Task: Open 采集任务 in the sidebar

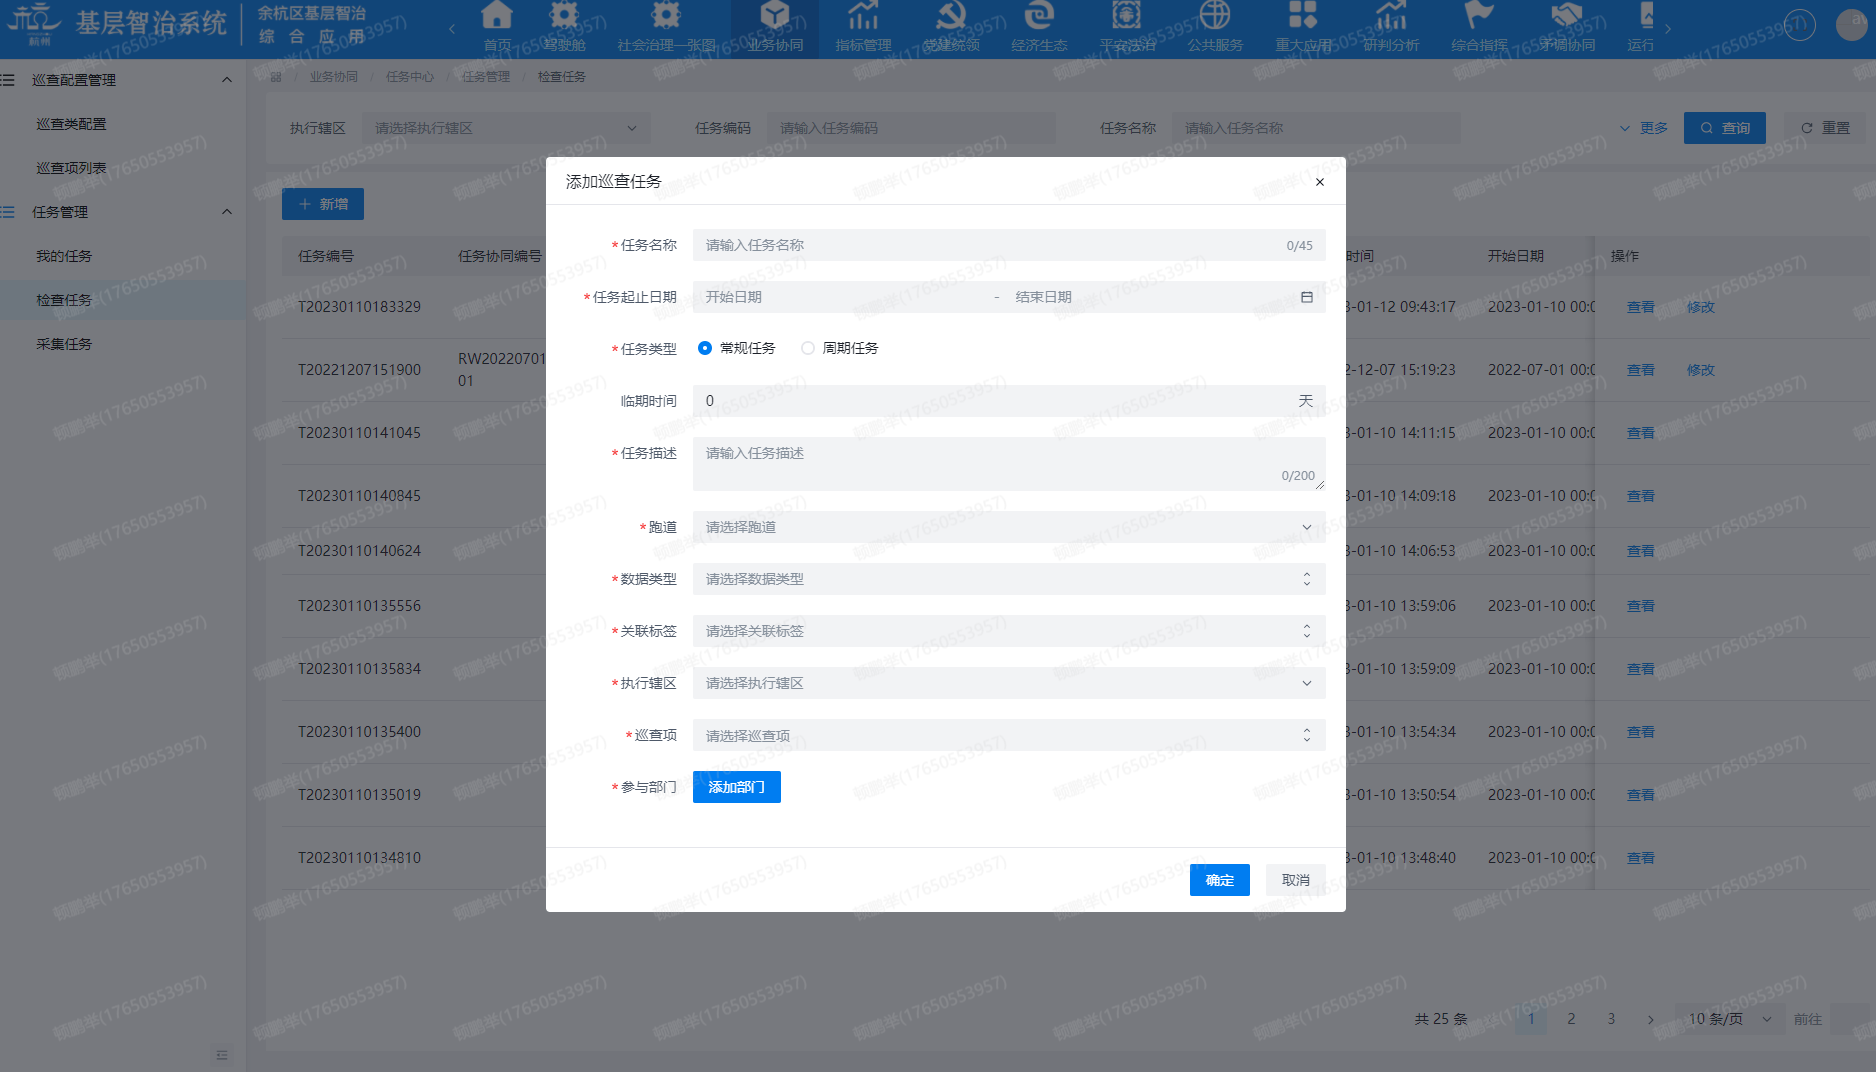Action: coord(64,344)
